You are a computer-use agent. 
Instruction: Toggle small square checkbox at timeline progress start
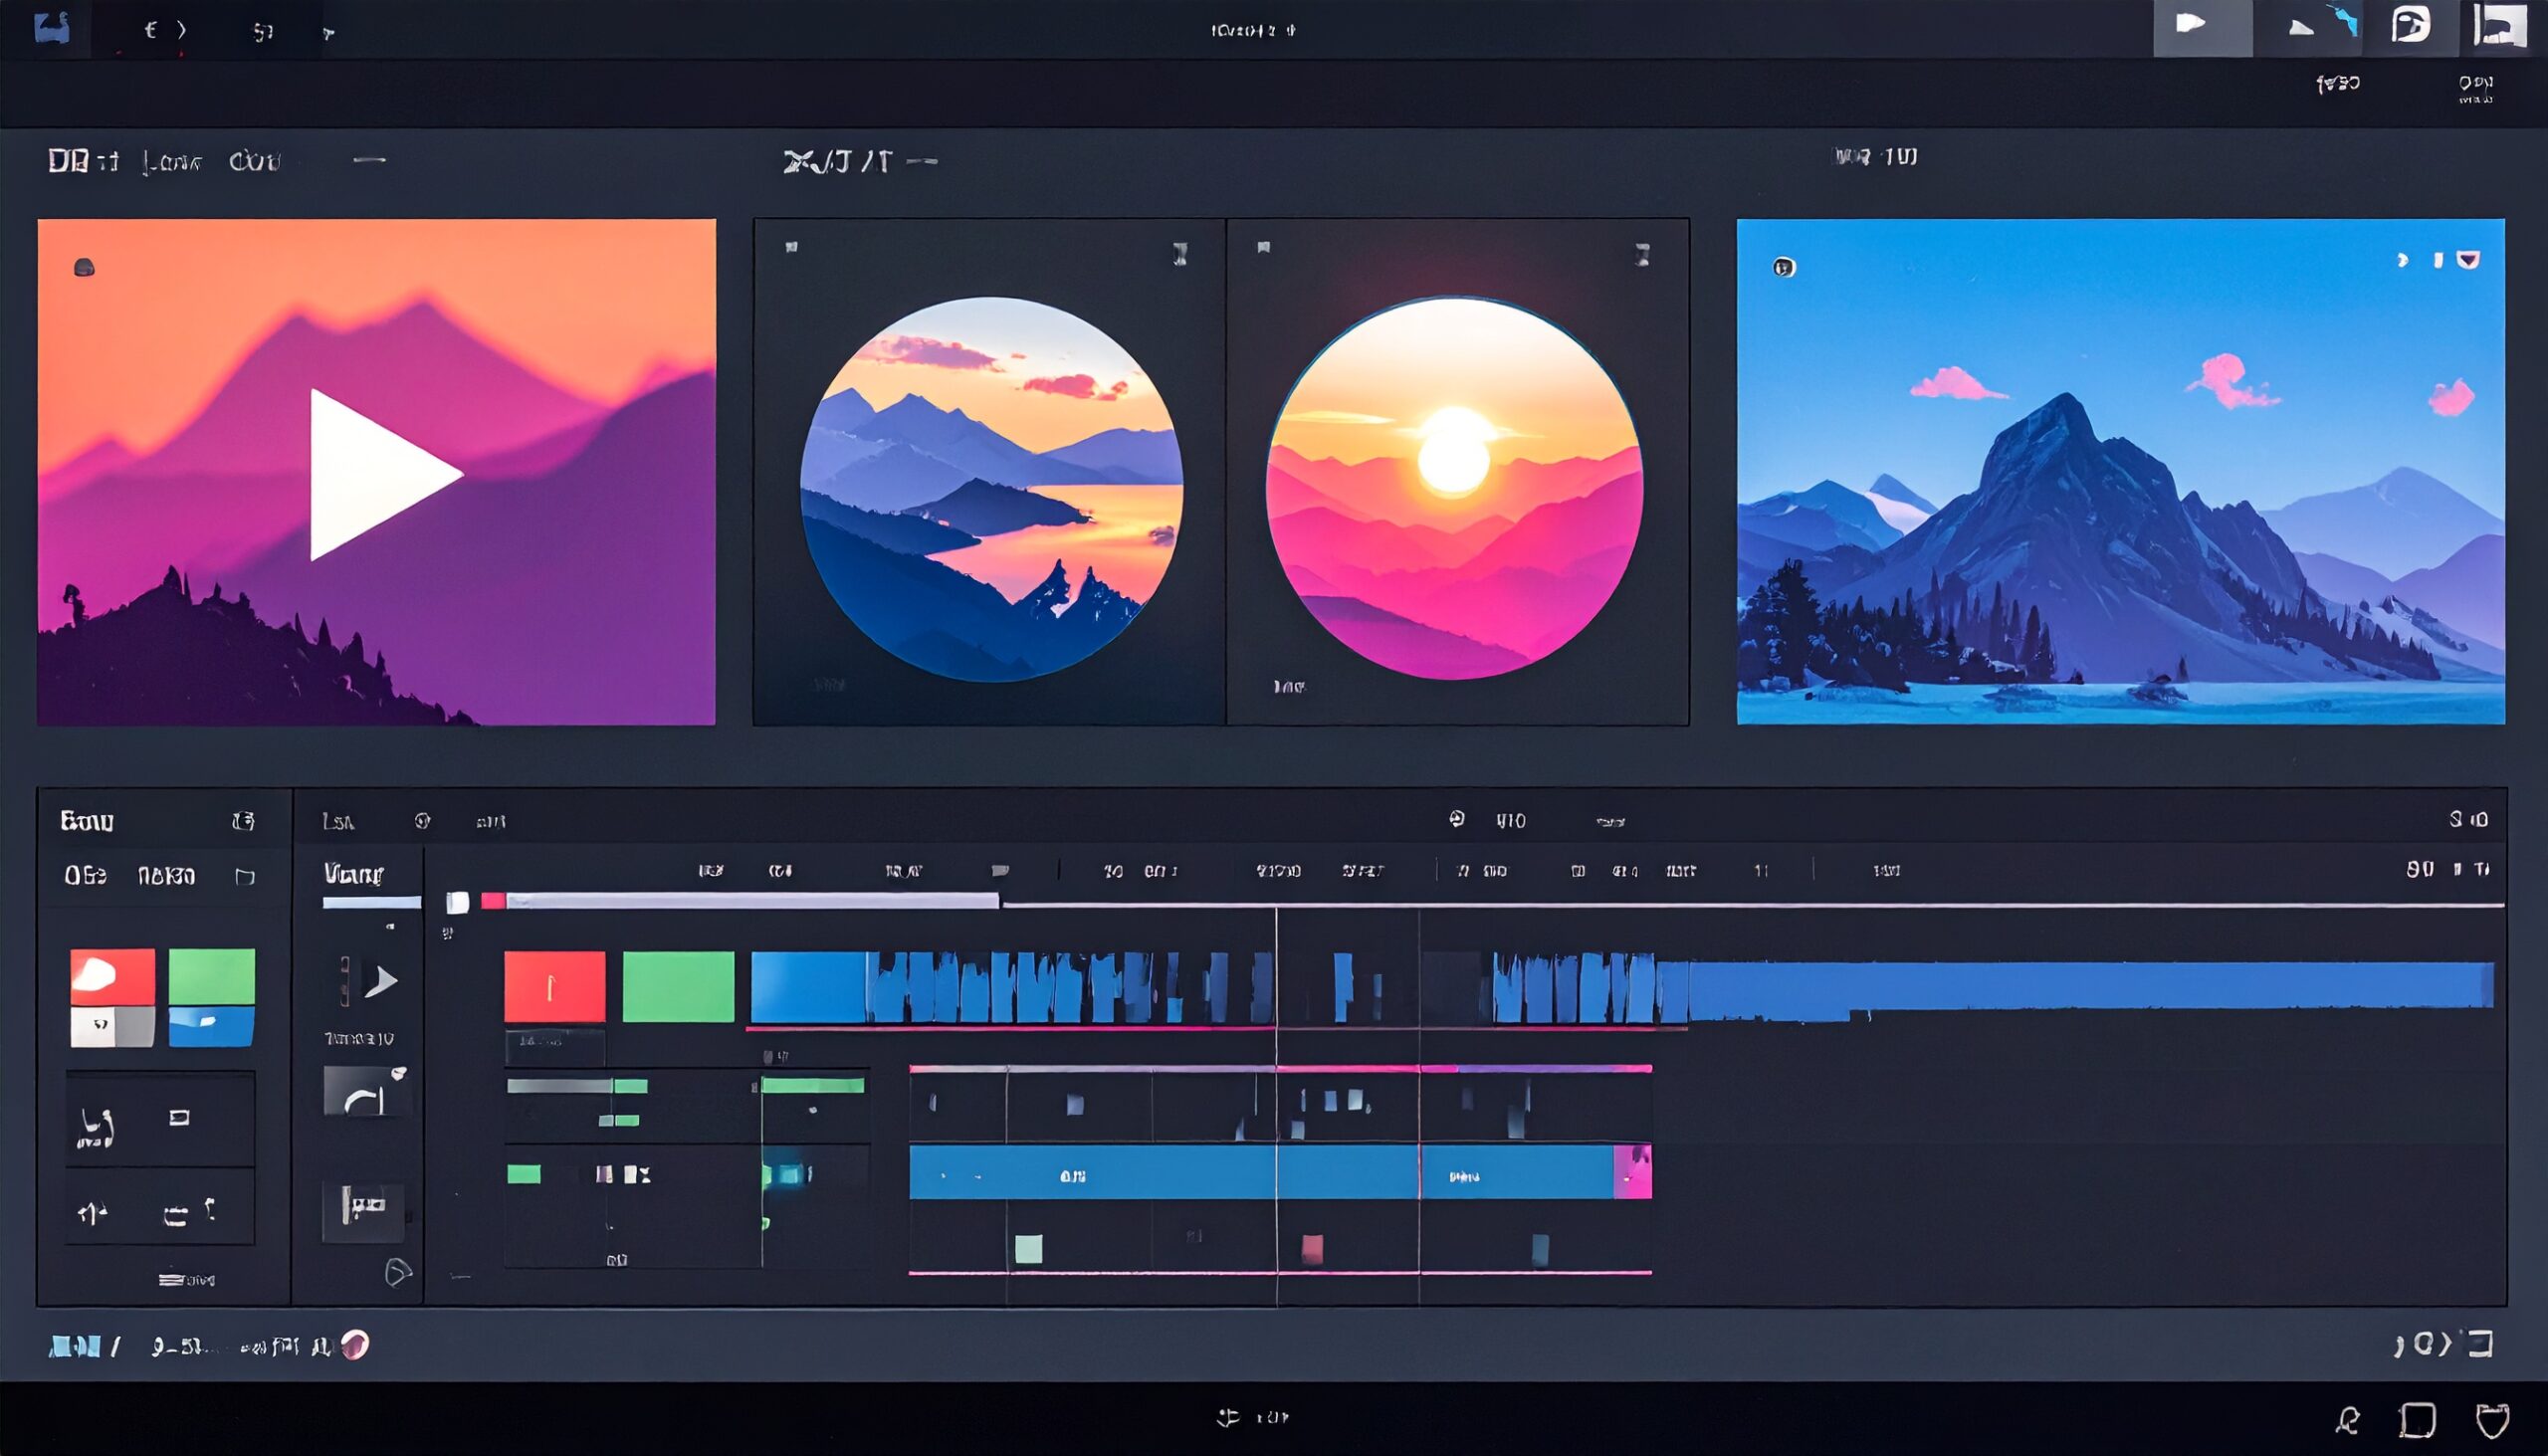[x=458, y=903]
